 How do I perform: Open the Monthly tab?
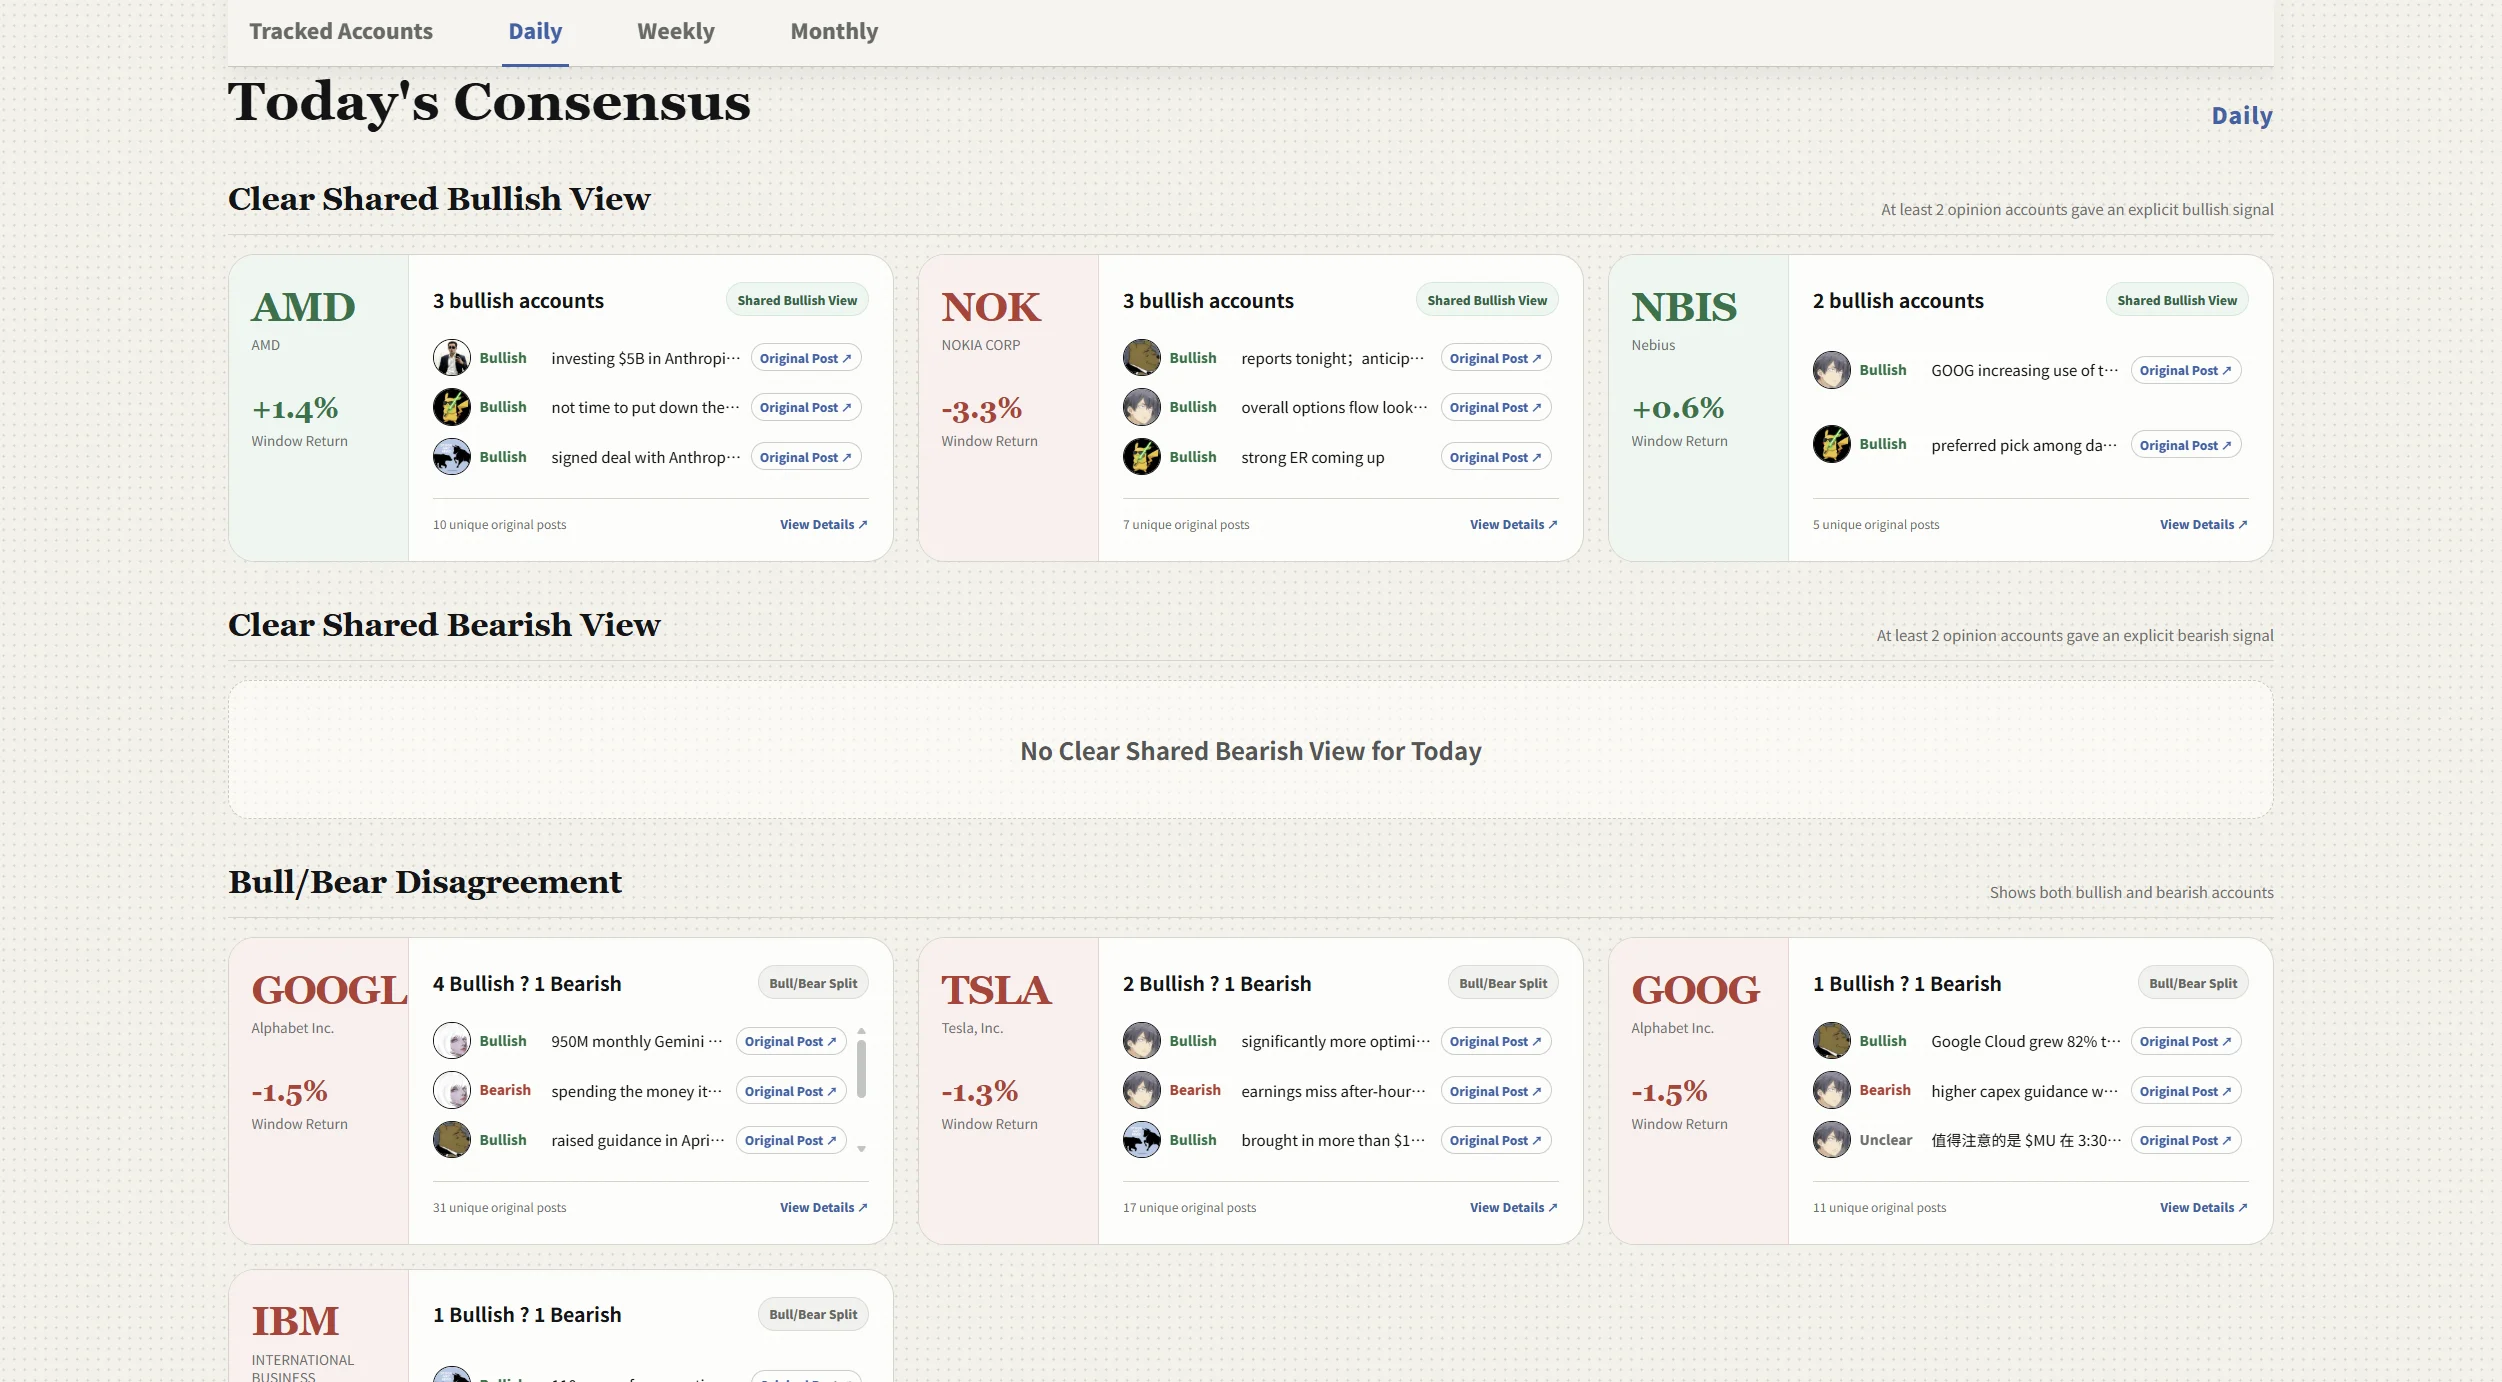(834, 31)
